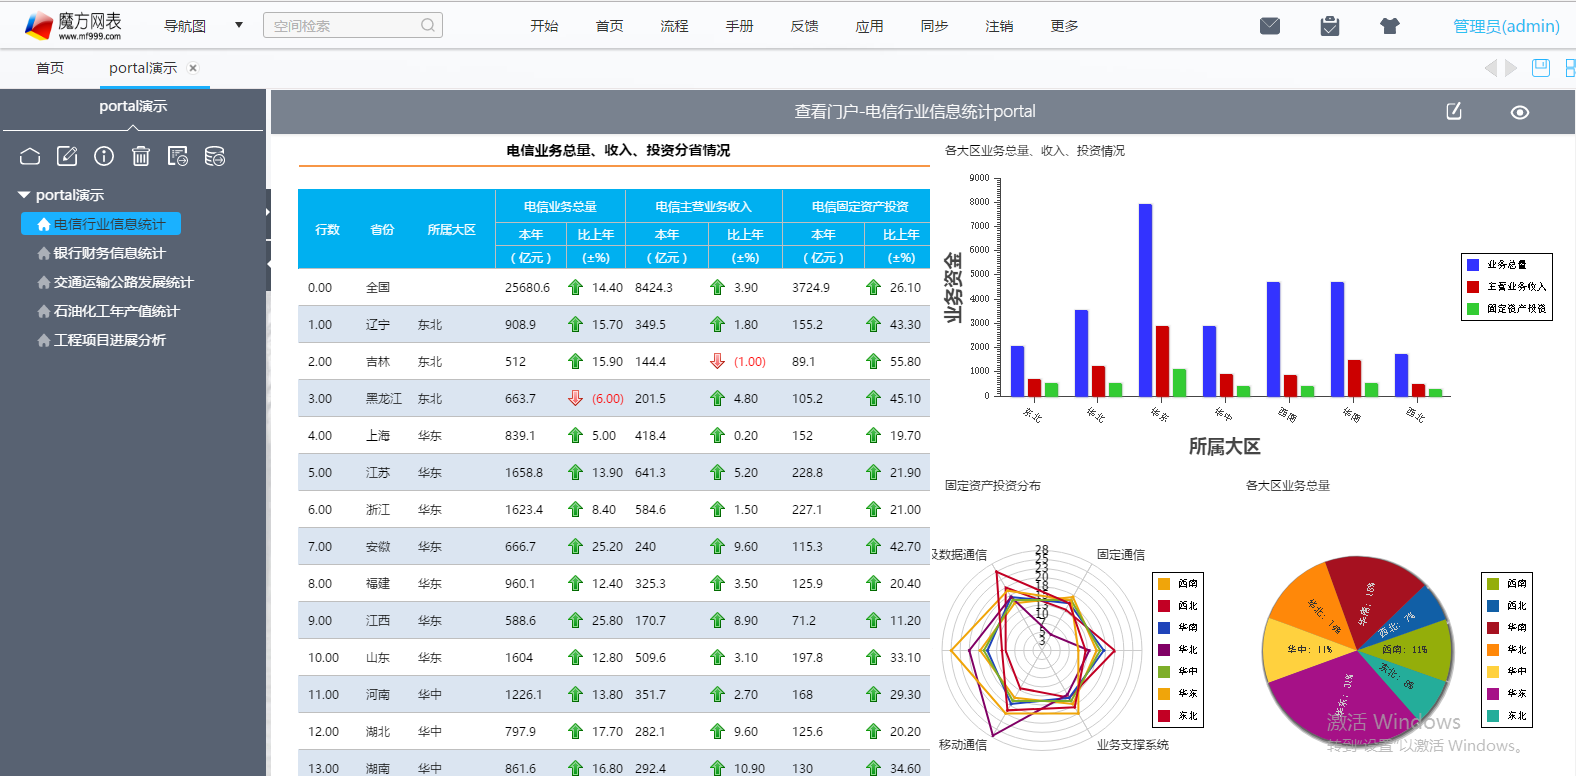Open the 应用 menu
This screenshot has height=776, width=1576.
[x=869, y=26]
